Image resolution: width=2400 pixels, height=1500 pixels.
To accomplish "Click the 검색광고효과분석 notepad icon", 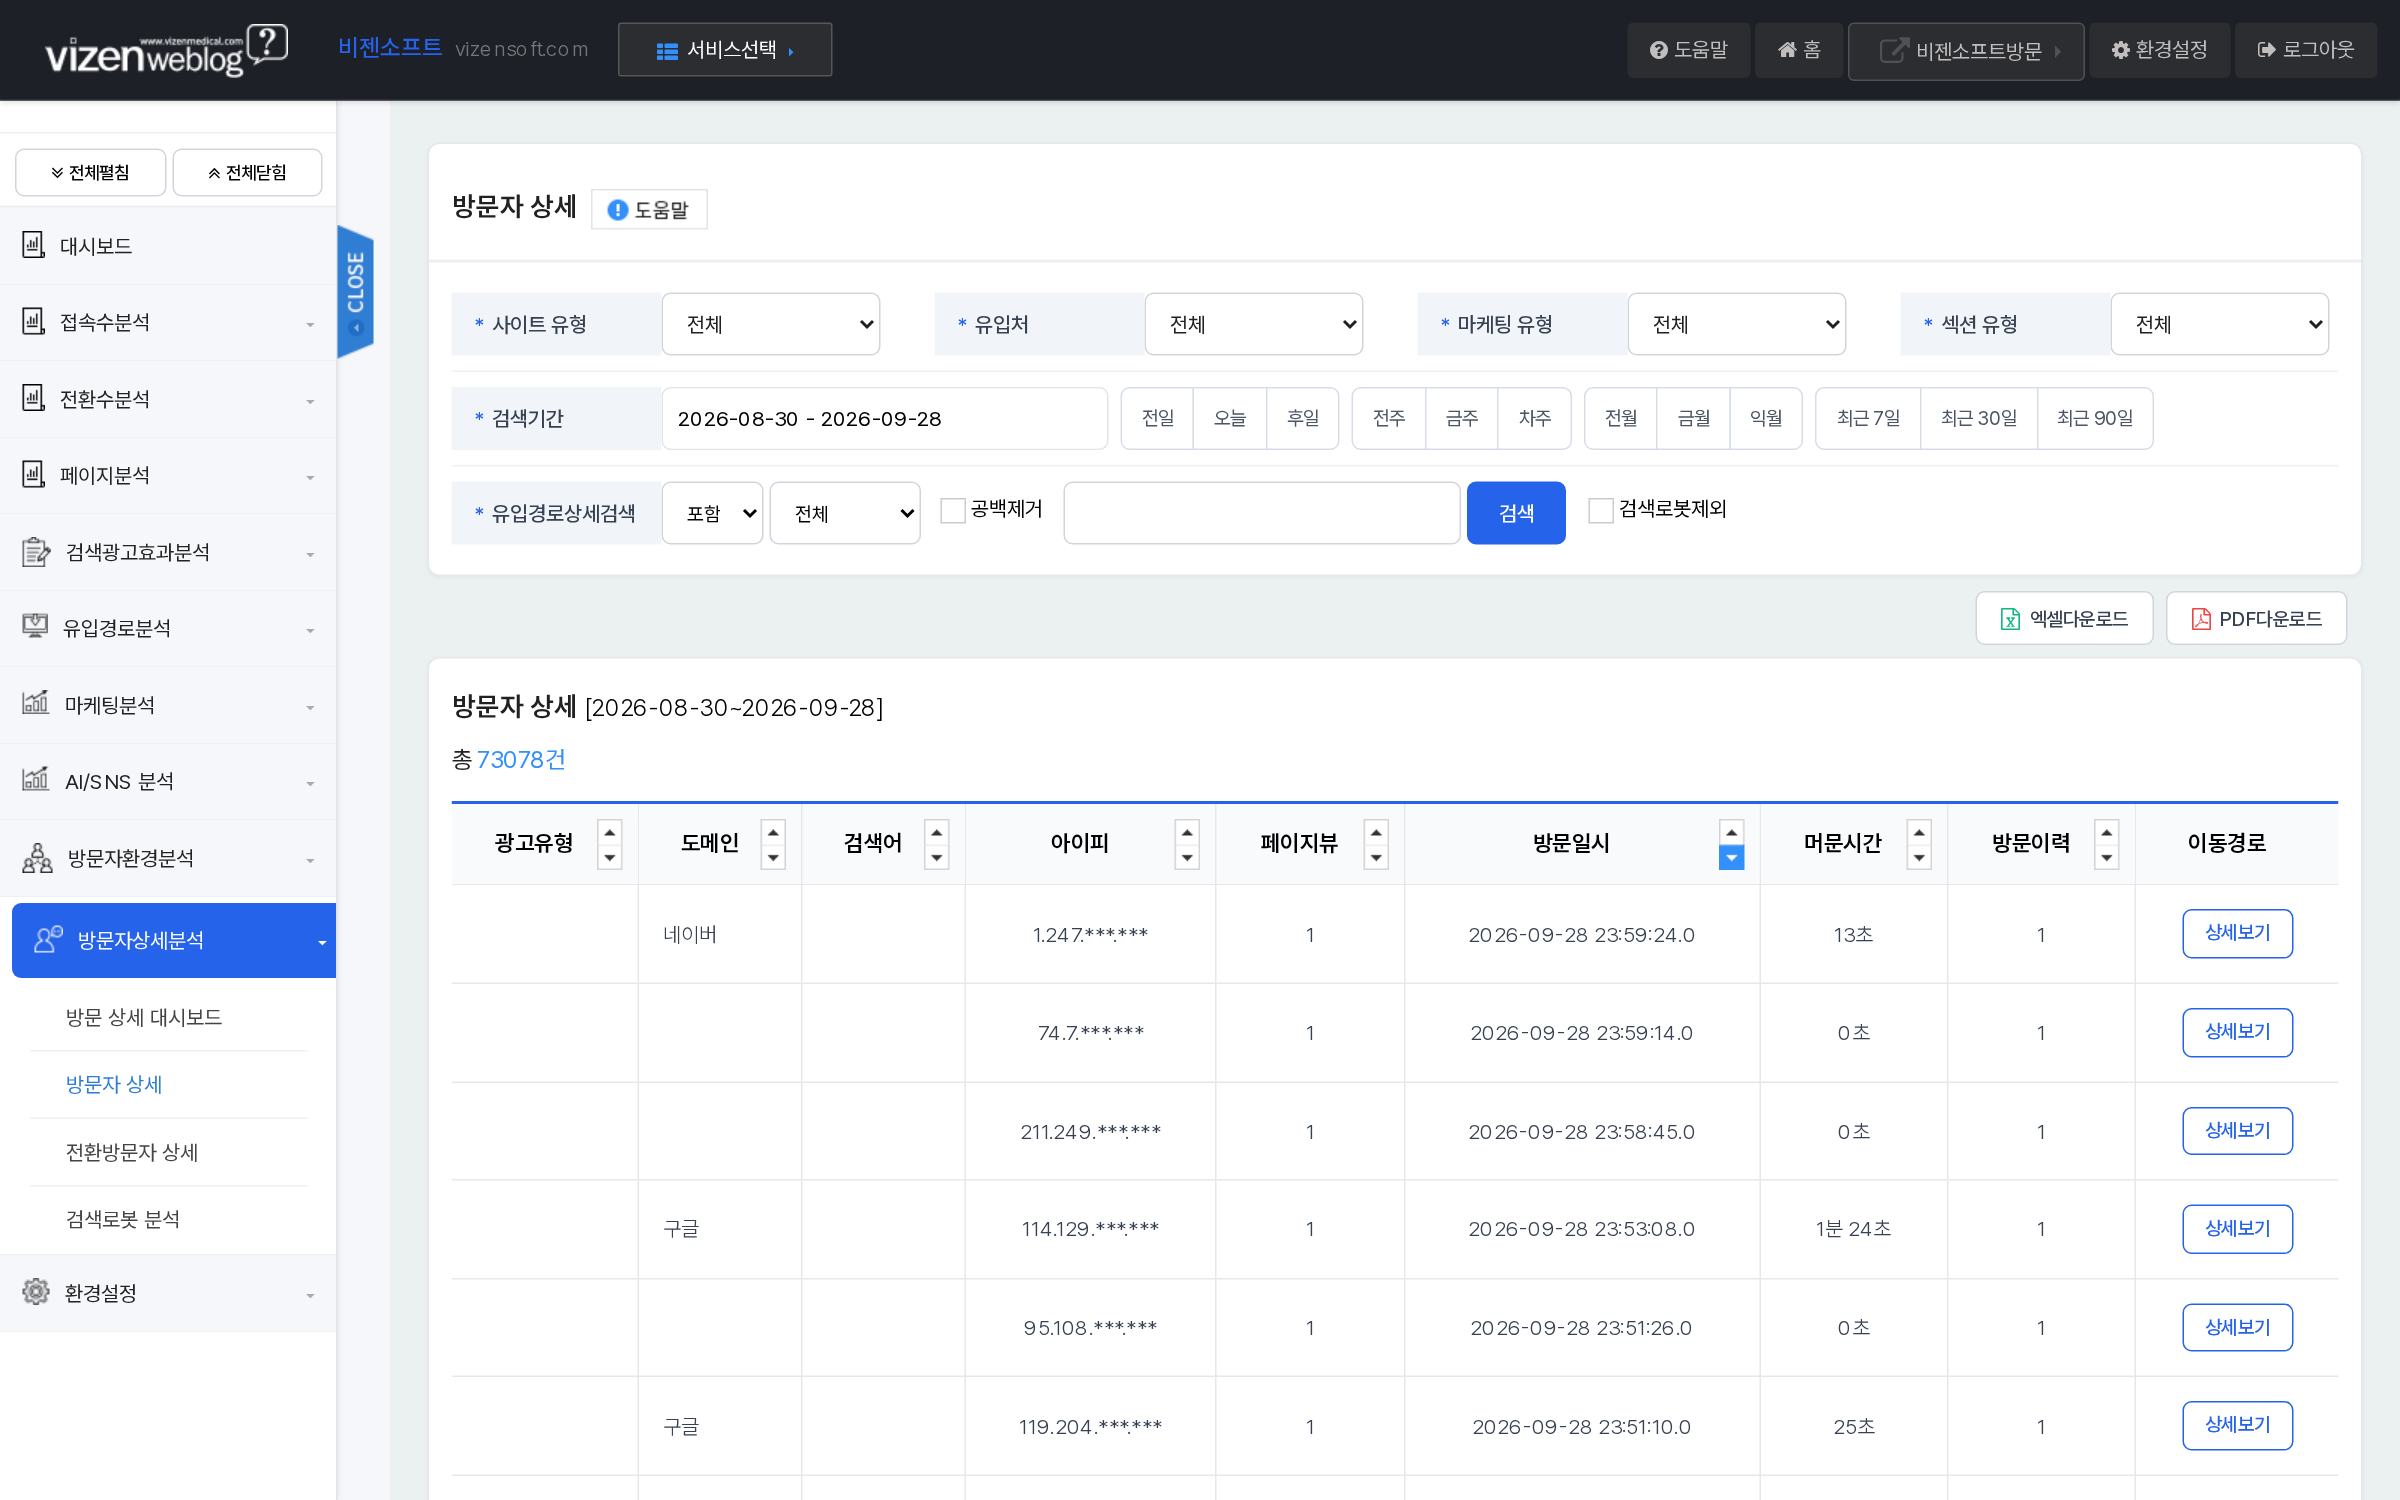I will tap(36, 552).
